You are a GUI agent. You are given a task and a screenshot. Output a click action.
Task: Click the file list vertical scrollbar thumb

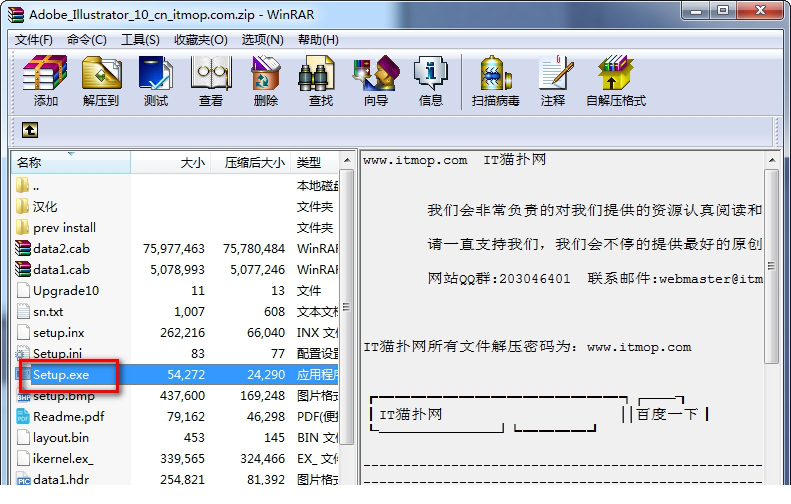(347, 307)
